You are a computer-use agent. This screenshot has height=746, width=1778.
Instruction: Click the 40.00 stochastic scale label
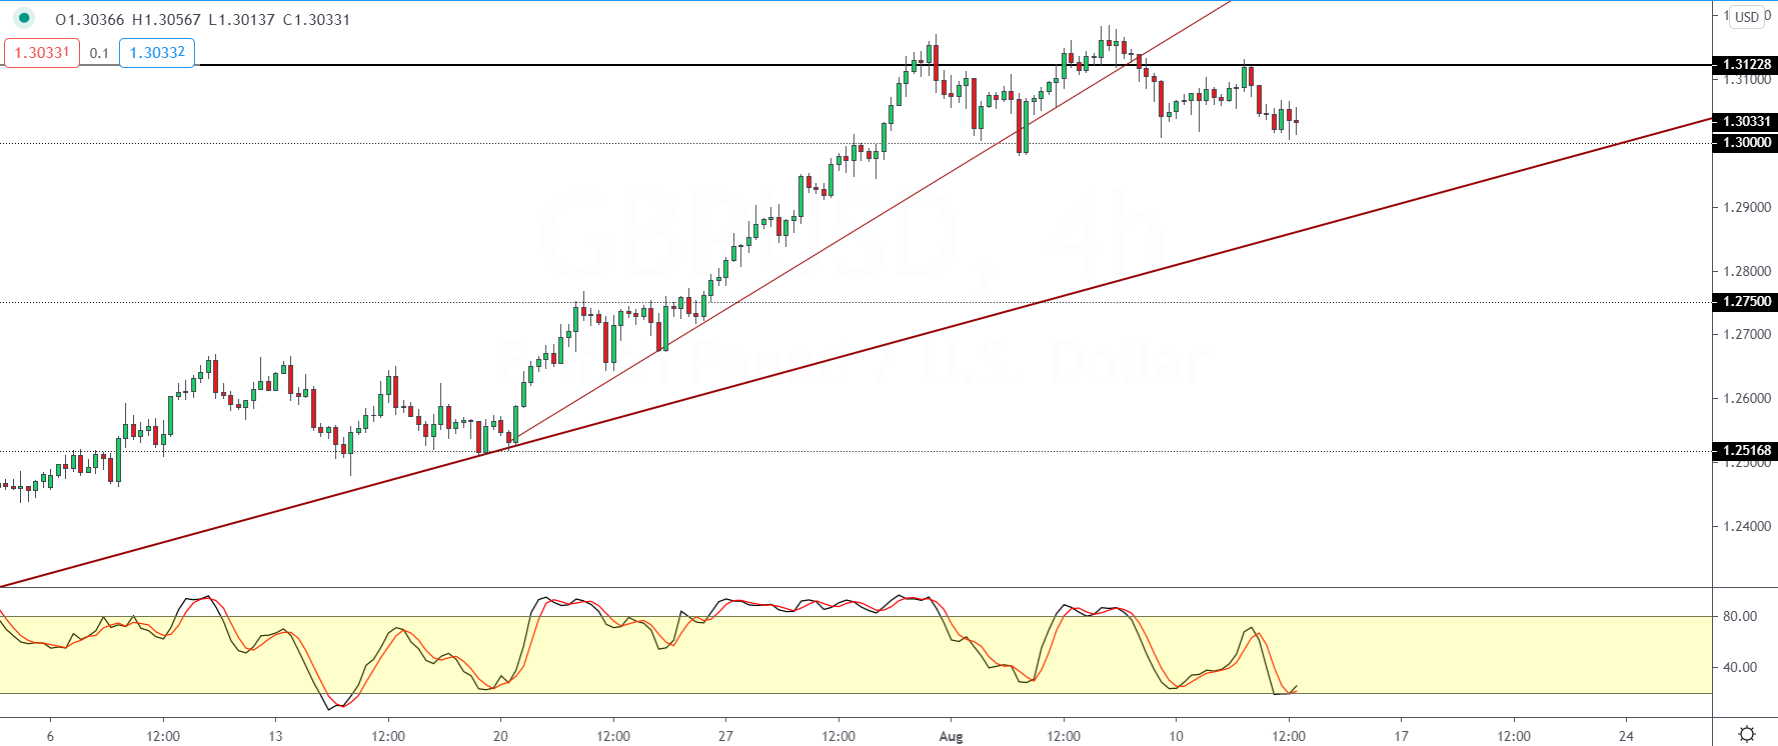1740,668
